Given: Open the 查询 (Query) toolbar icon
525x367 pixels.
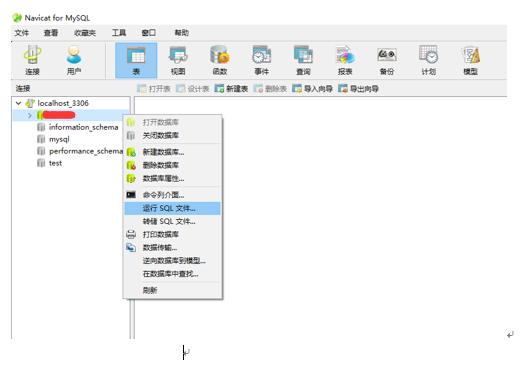Looking at the screenshot, I should pyautogui.click(x=303, y=60).
